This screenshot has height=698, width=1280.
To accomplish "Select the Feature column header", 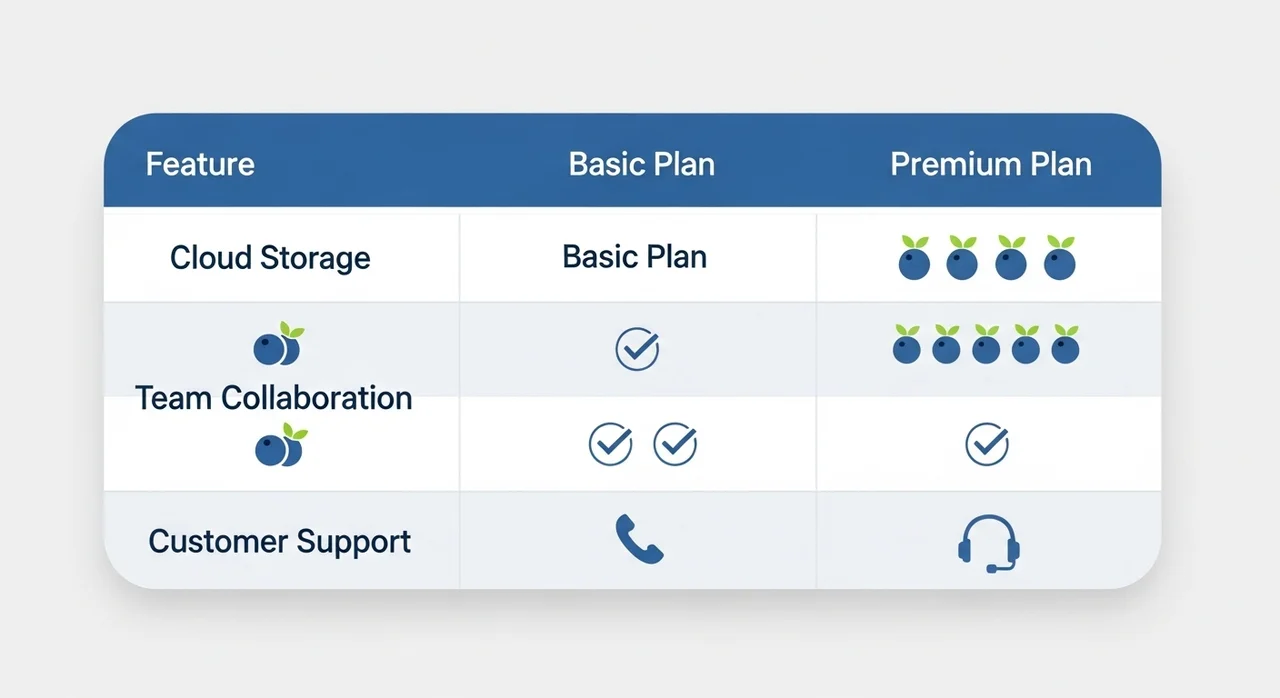I will pyautogui.click(x=200, y=164).
